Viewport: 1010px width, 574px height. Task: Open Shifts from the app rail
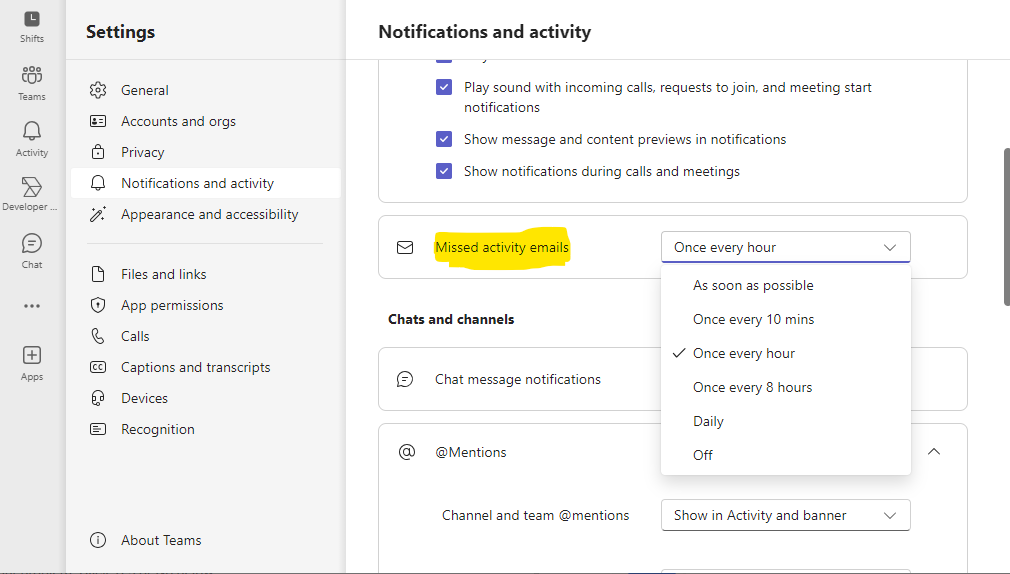pos(32,27)
